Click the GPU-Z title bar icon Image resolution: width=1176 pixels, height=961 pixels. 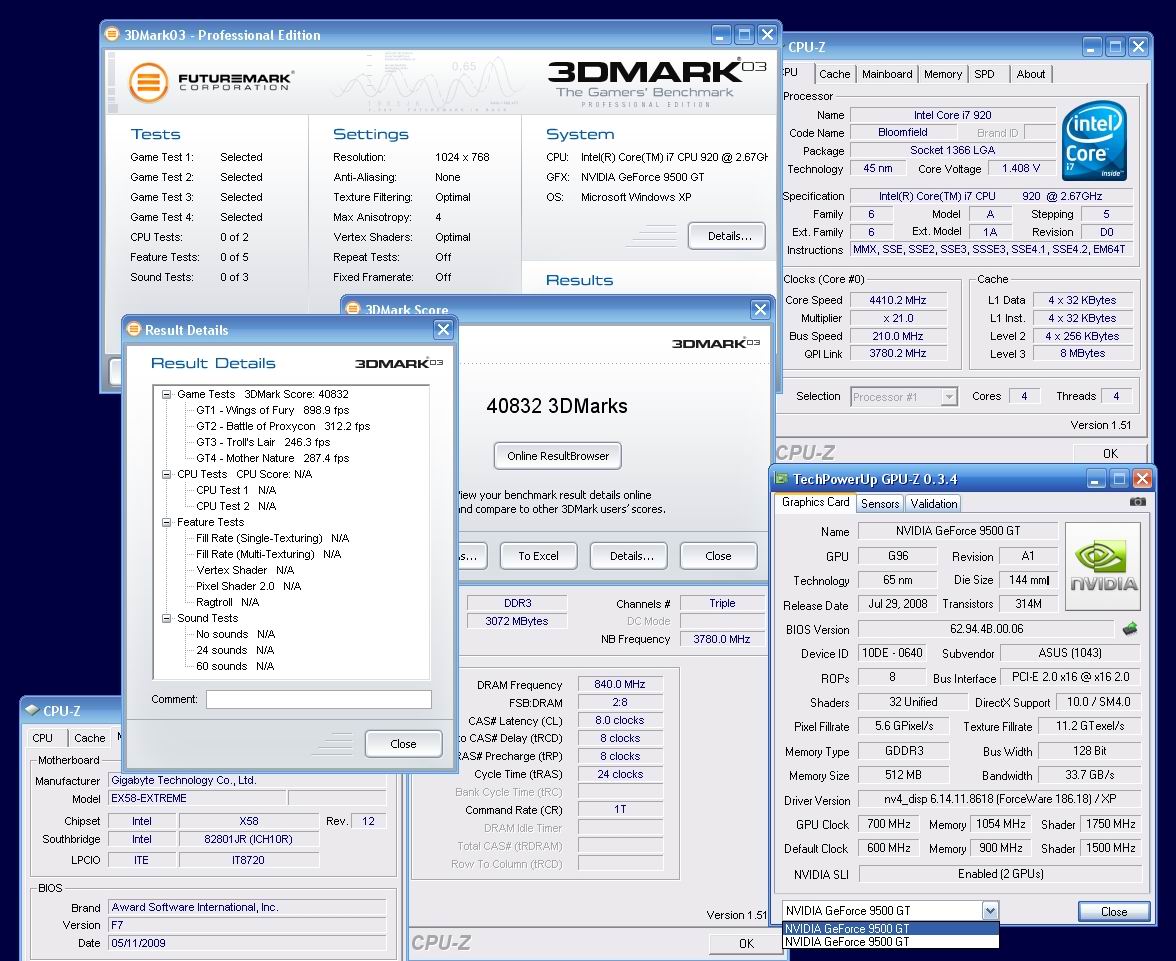[x=781, y=479]
